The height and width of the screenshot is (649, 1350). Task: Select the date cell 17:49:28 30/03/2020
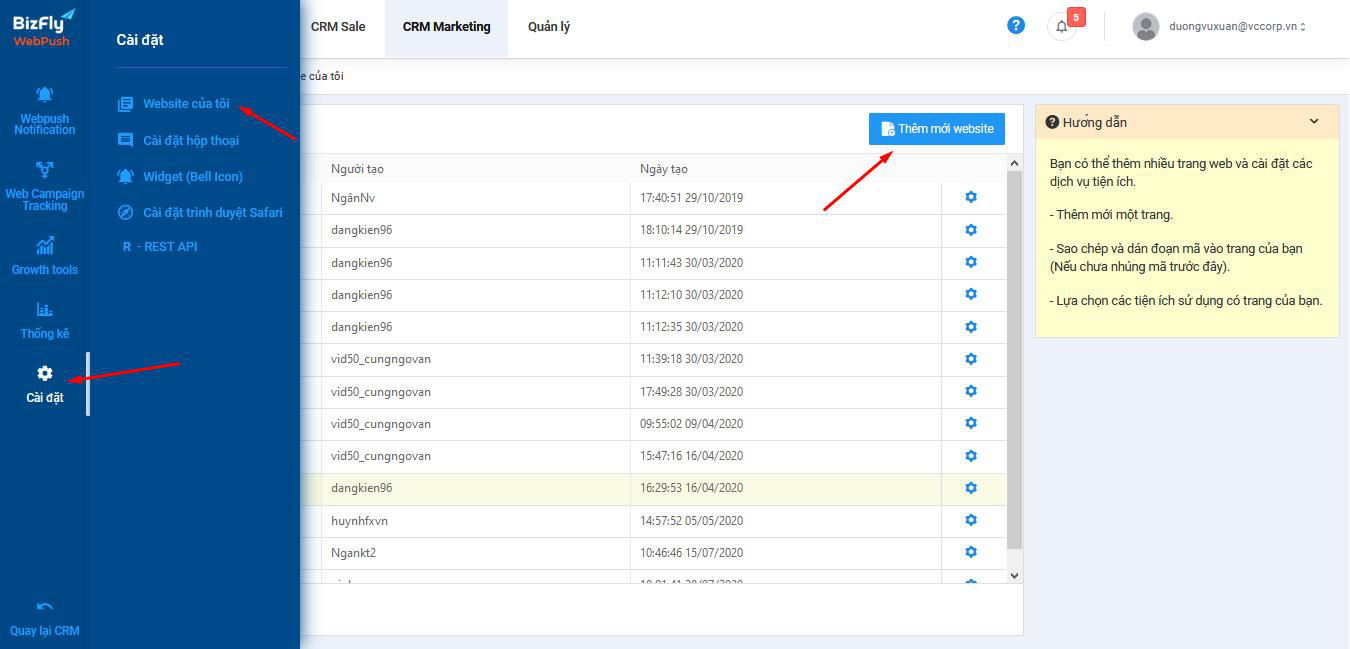(786, 392)
